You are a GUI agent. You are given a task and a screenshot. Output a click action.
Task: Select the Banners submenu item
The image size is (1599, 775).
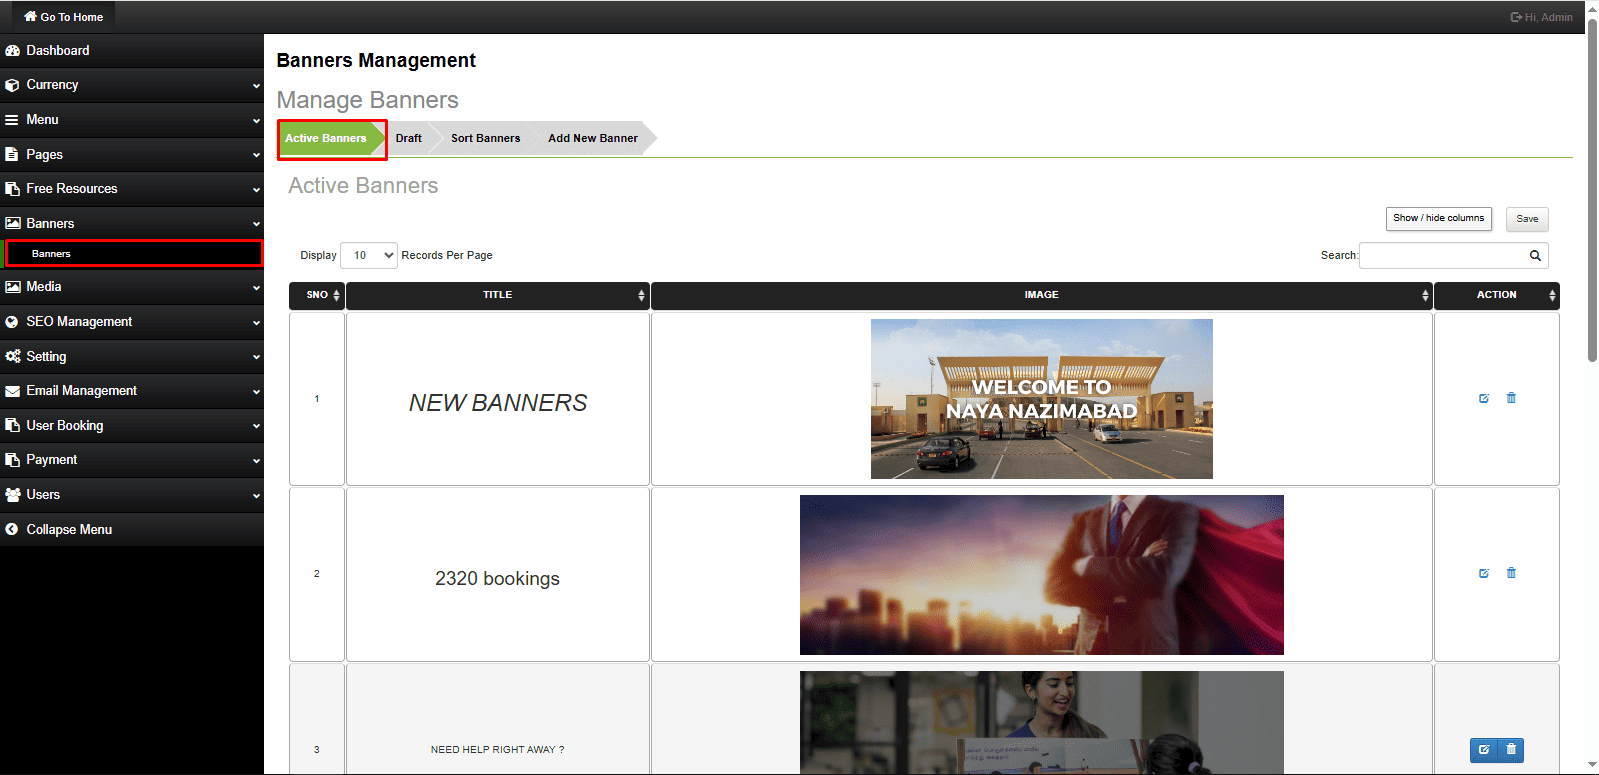coord(134,254)
